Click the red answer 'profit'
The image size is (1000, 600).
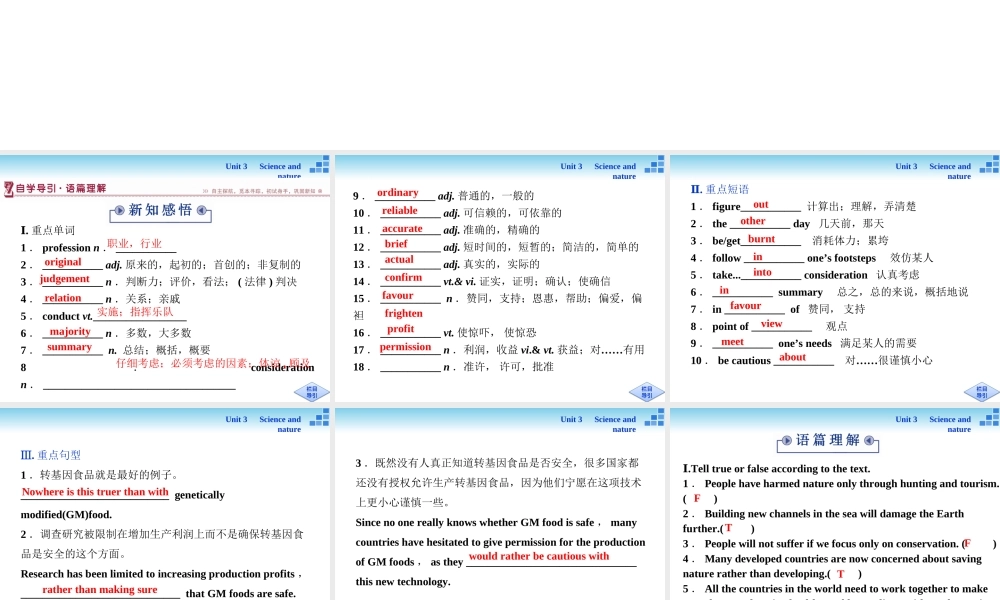pyautogui.click(x=401, y=329)
